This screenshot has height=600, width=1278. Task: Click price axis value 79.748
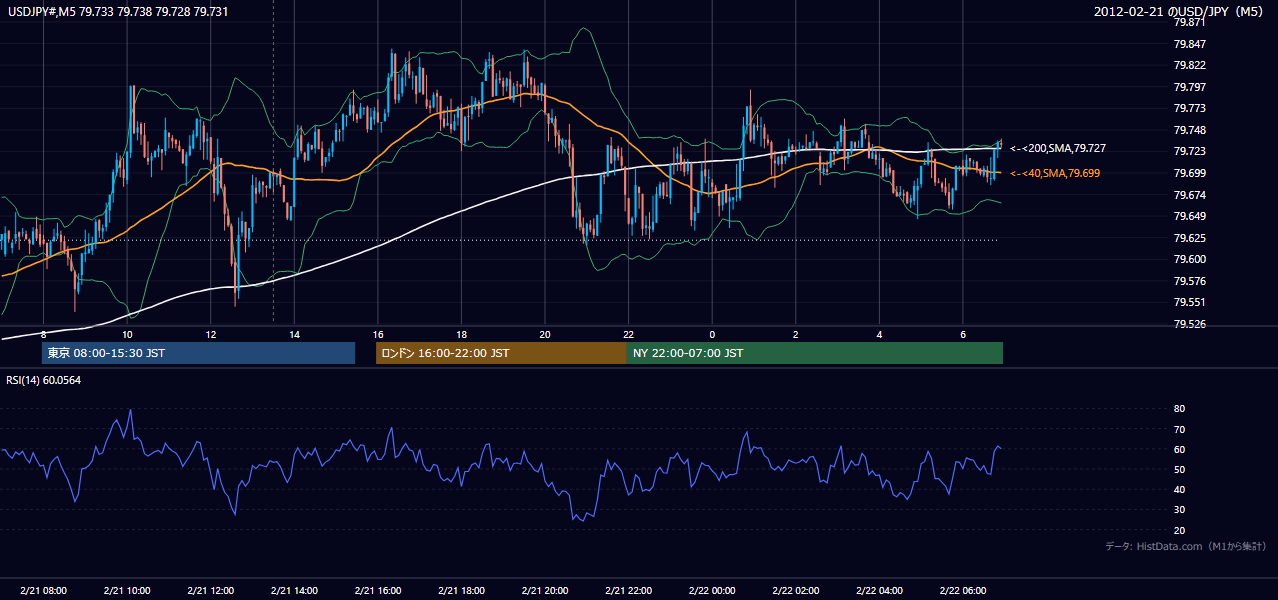1190,130
